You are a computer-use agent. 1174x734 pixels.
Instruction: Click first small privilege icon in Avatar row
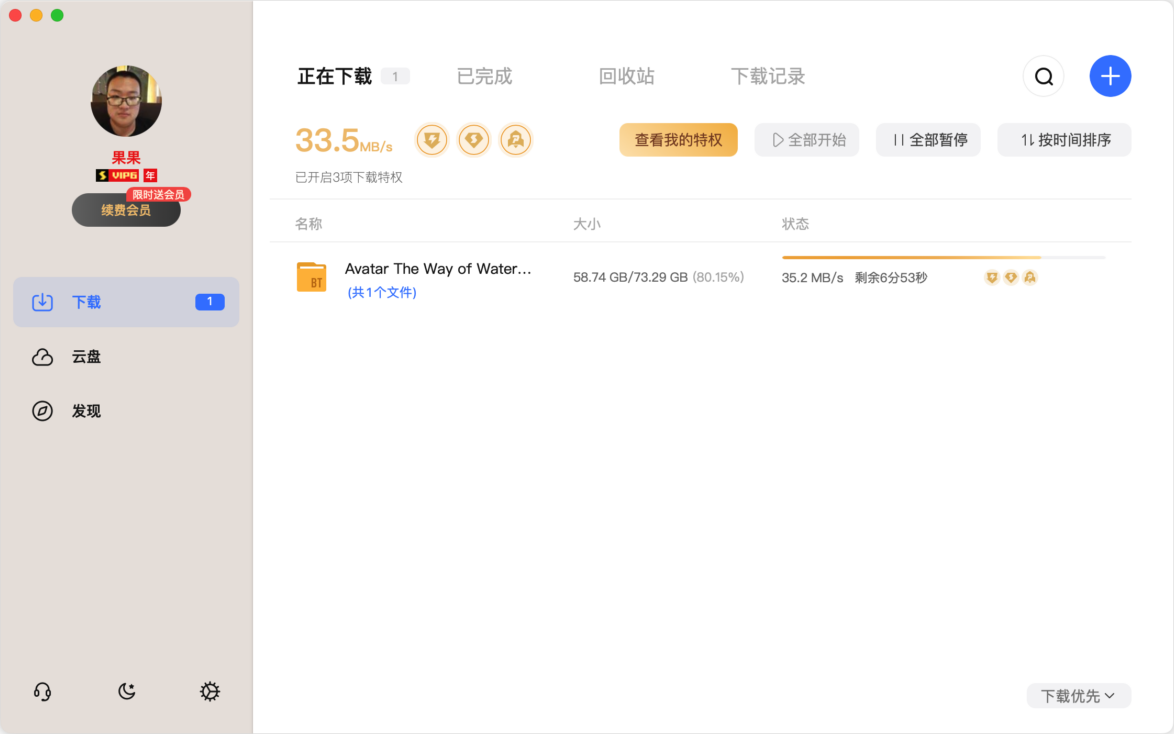click(991, 278)
